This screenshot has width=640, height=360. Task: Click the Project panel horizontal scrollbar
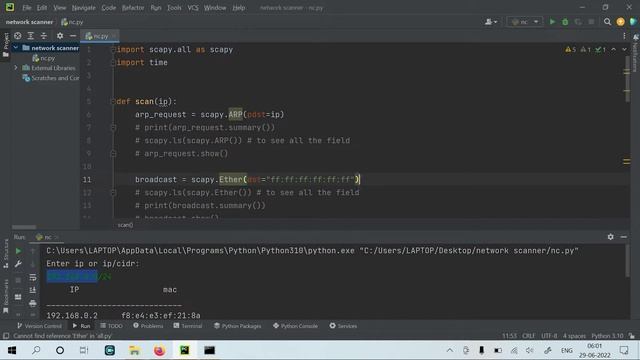[24, 227]
